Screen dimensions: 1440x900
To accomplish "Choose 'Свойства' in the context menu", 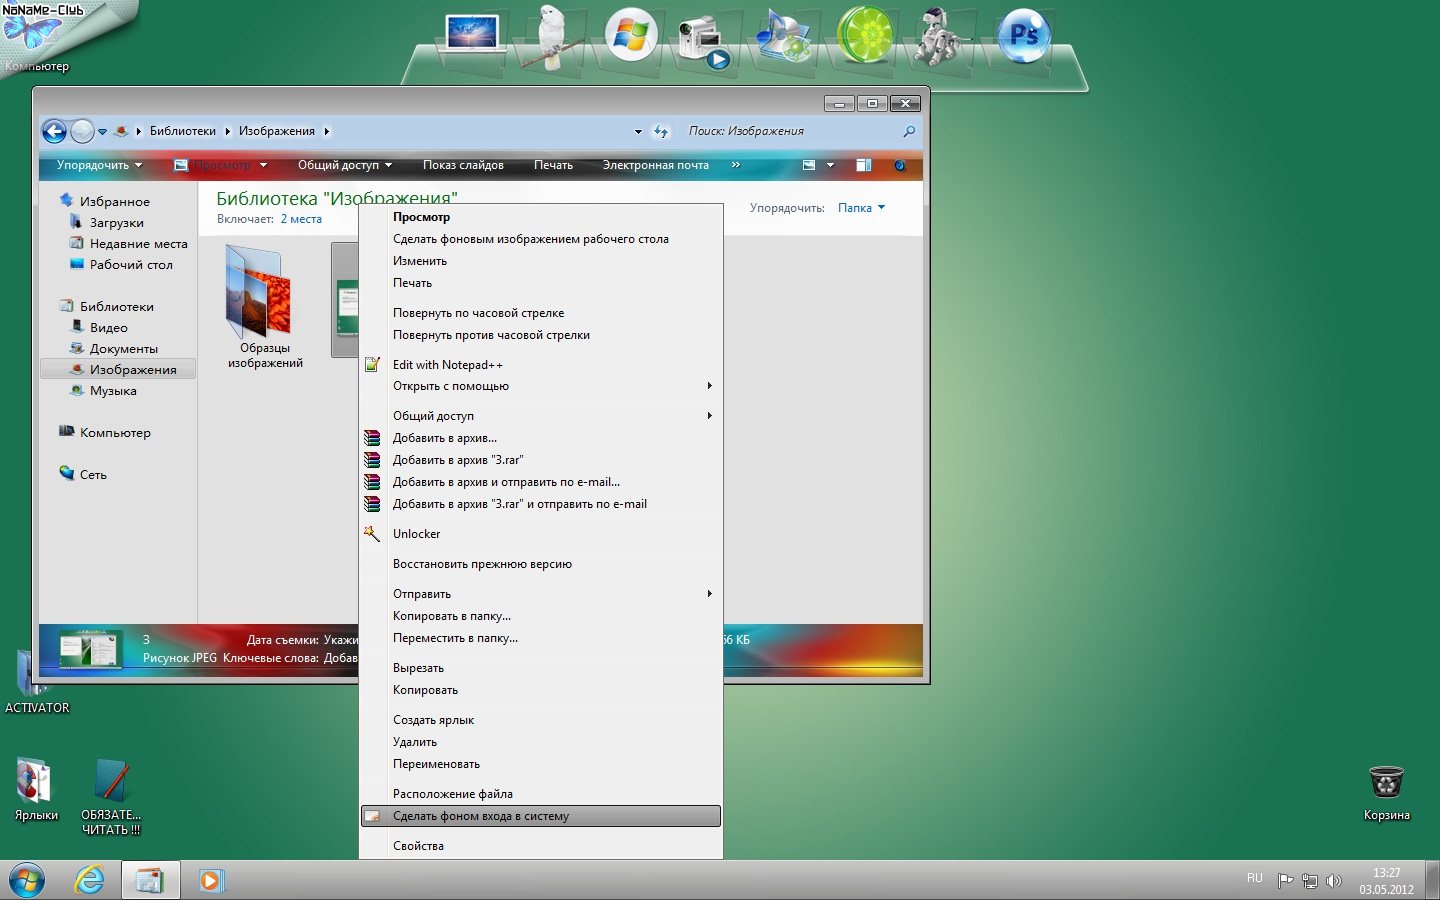I will [x=418, y=846].
